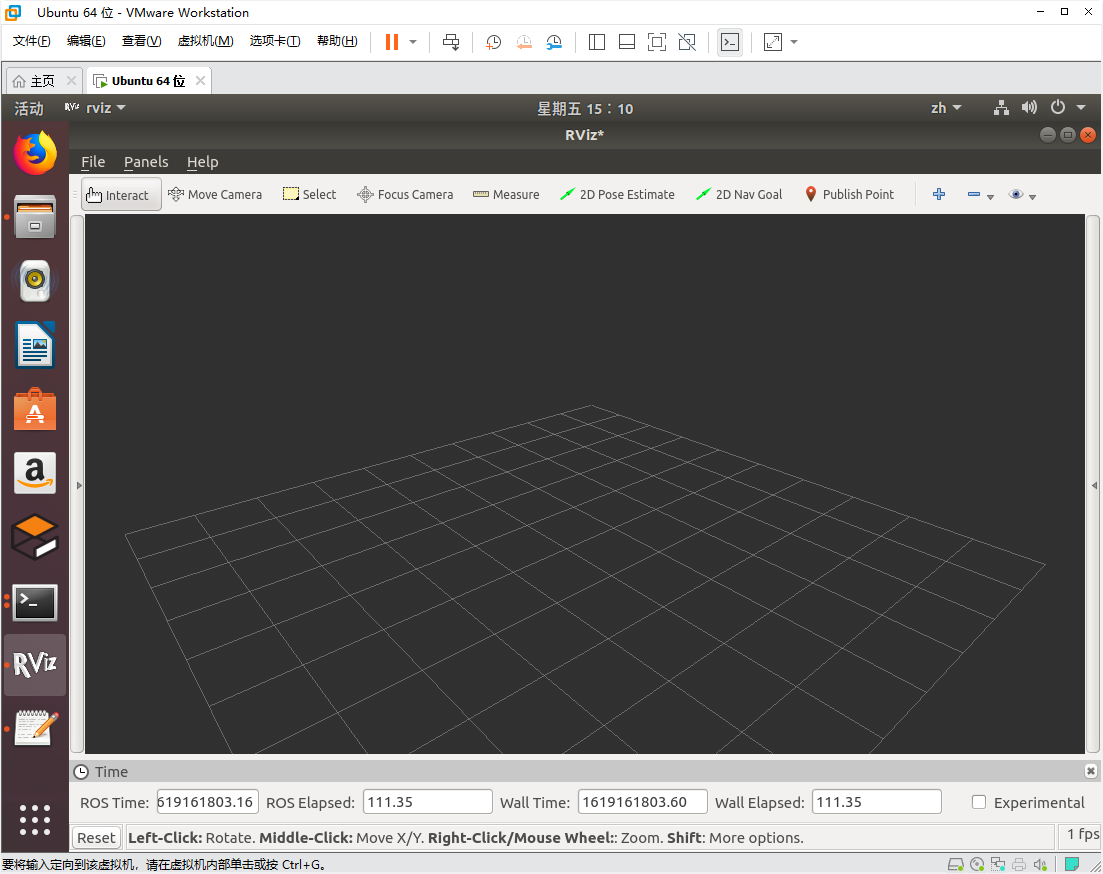Viewport: 1103px width, 874px height.
Task: Open the zh input language dropdown
Action: pos(945,108)
